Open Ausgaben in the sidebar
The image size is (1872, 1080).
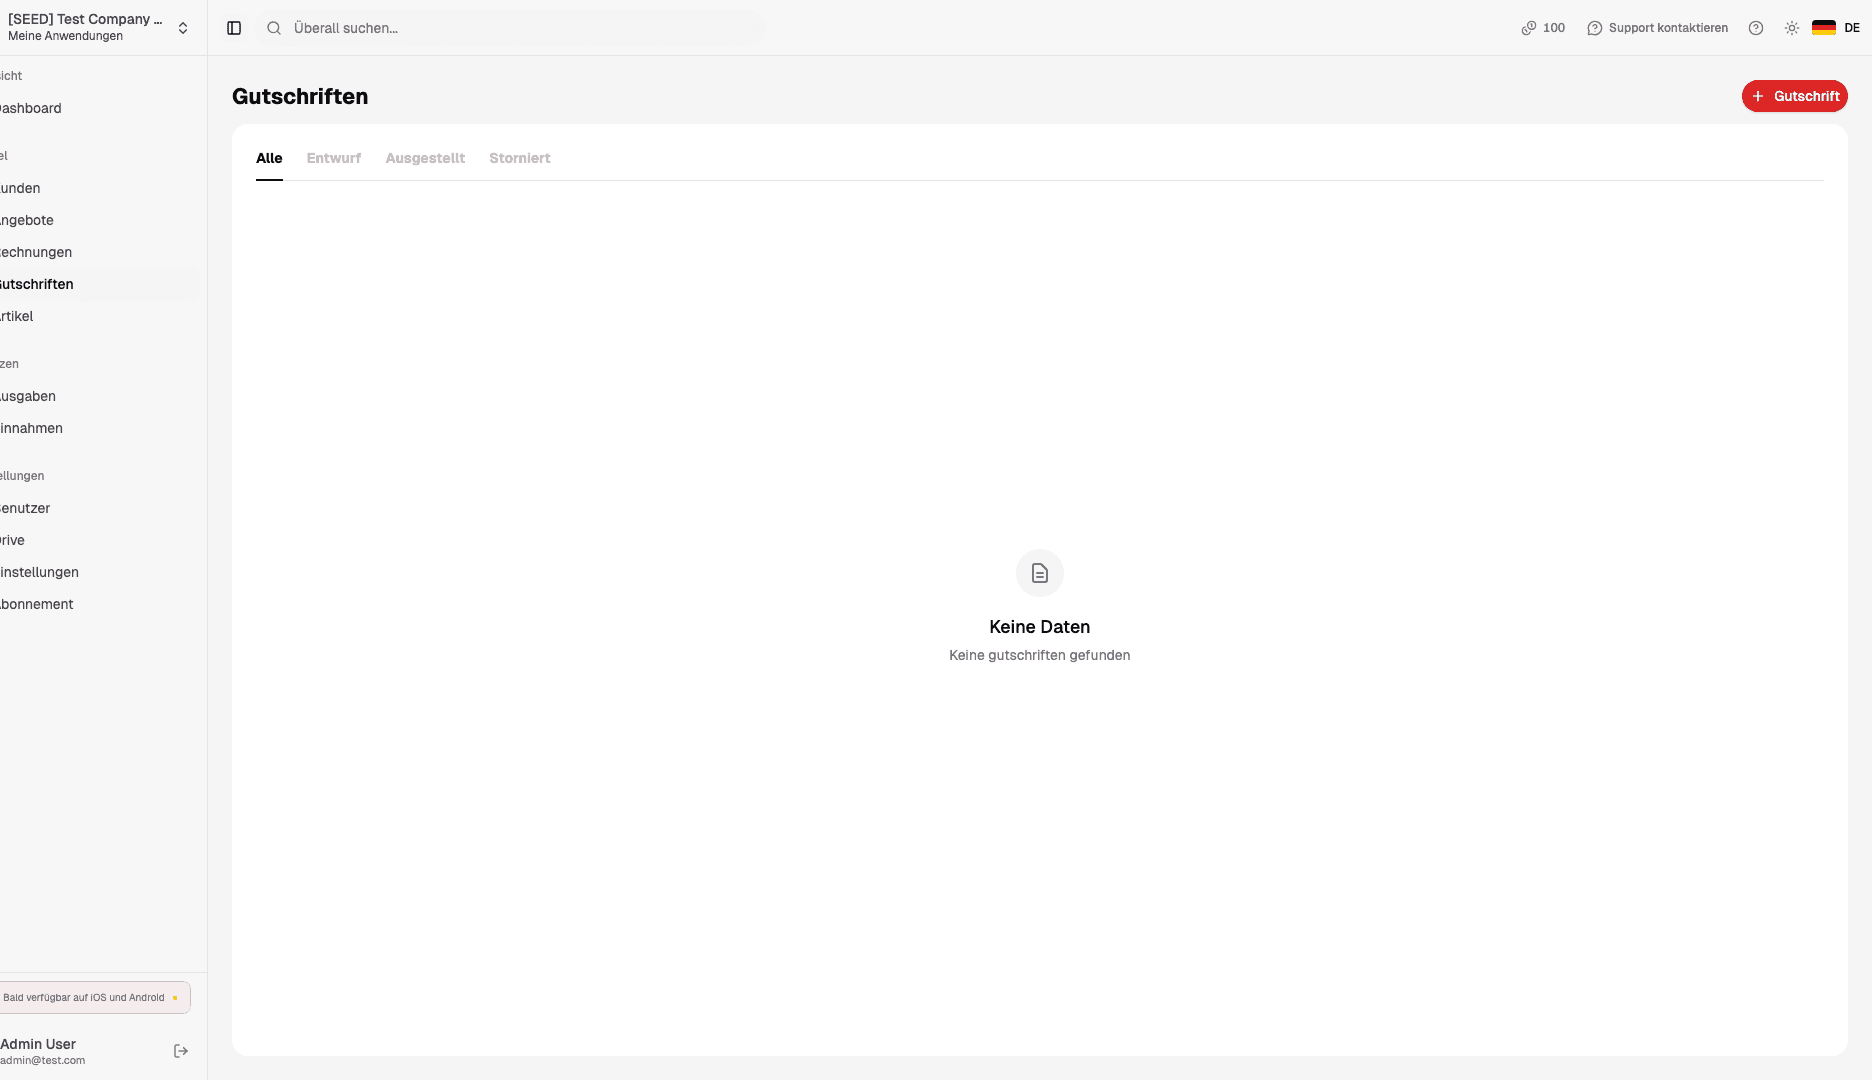pyautogui.click(x=98, y=396)
